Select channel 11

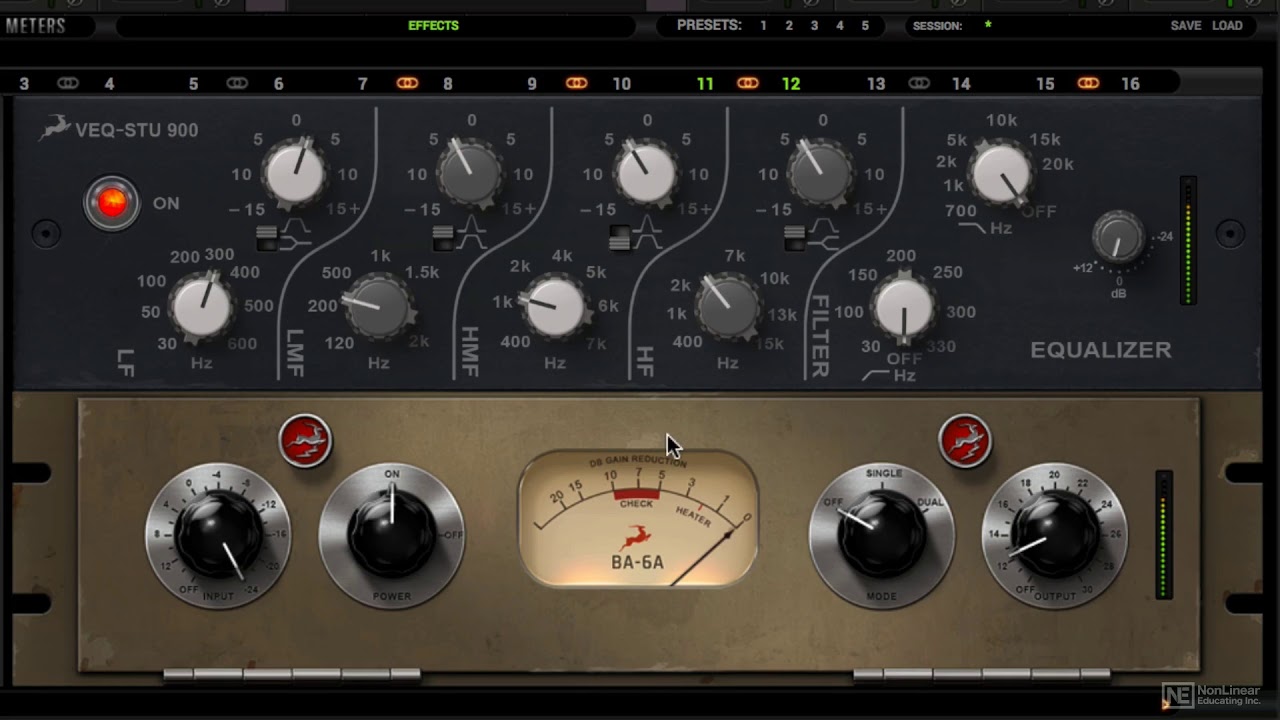(706, 84)
